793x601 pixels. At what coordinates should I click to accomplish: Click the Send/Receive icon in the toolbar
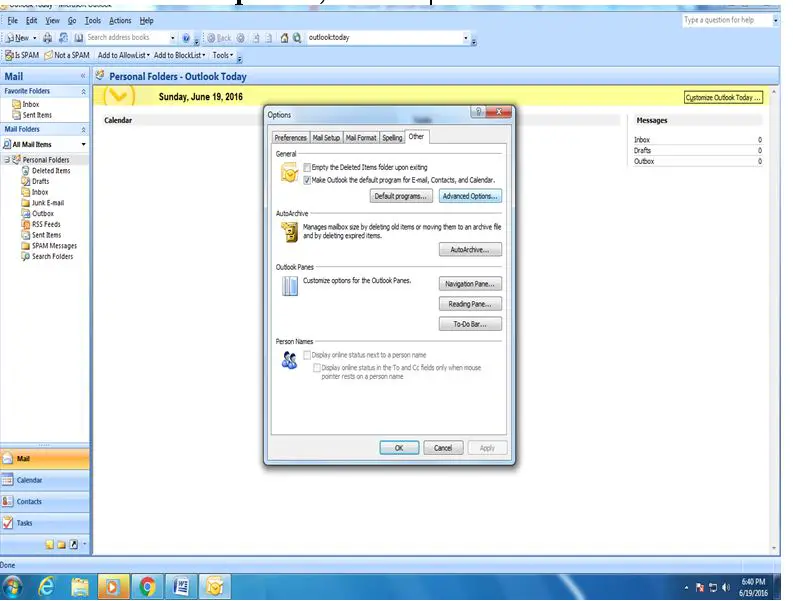(63, 38)
